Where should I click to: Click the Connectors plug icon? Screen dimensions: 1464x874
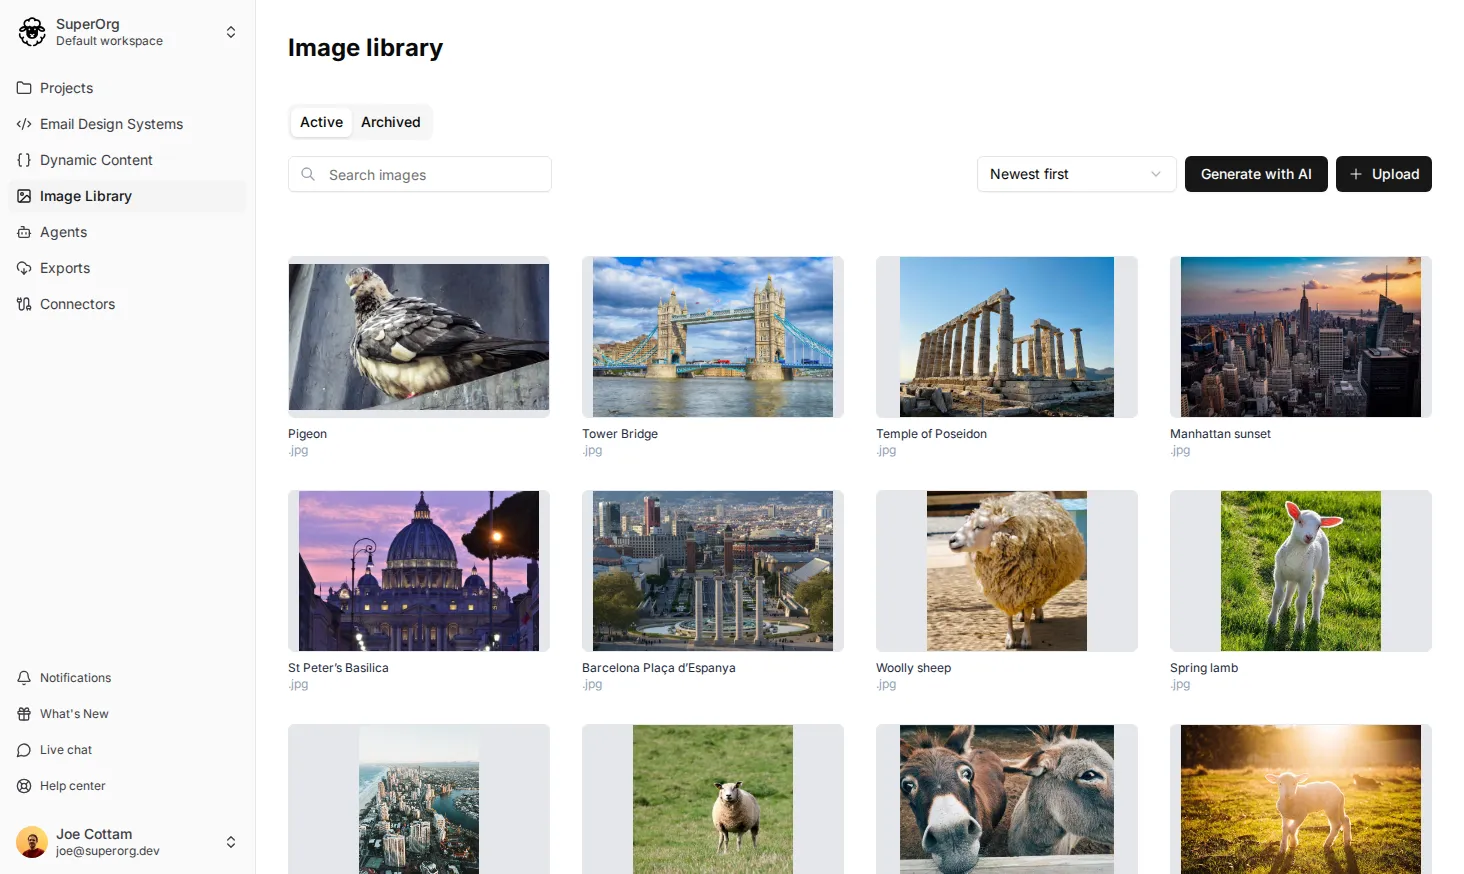click(24, 304)
